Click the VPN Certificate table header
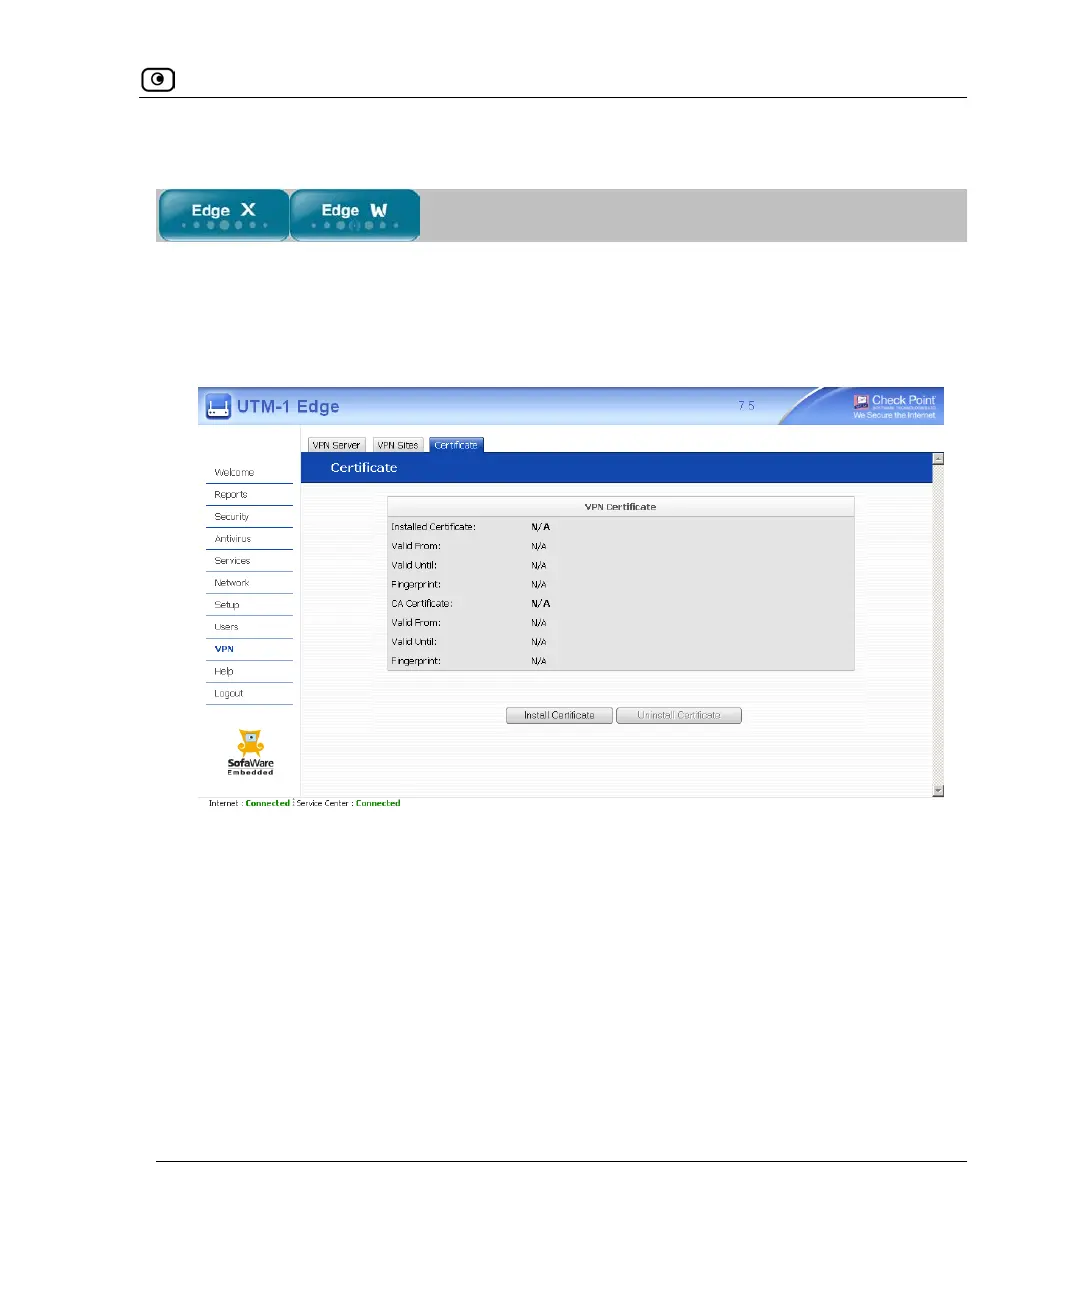 621,506
